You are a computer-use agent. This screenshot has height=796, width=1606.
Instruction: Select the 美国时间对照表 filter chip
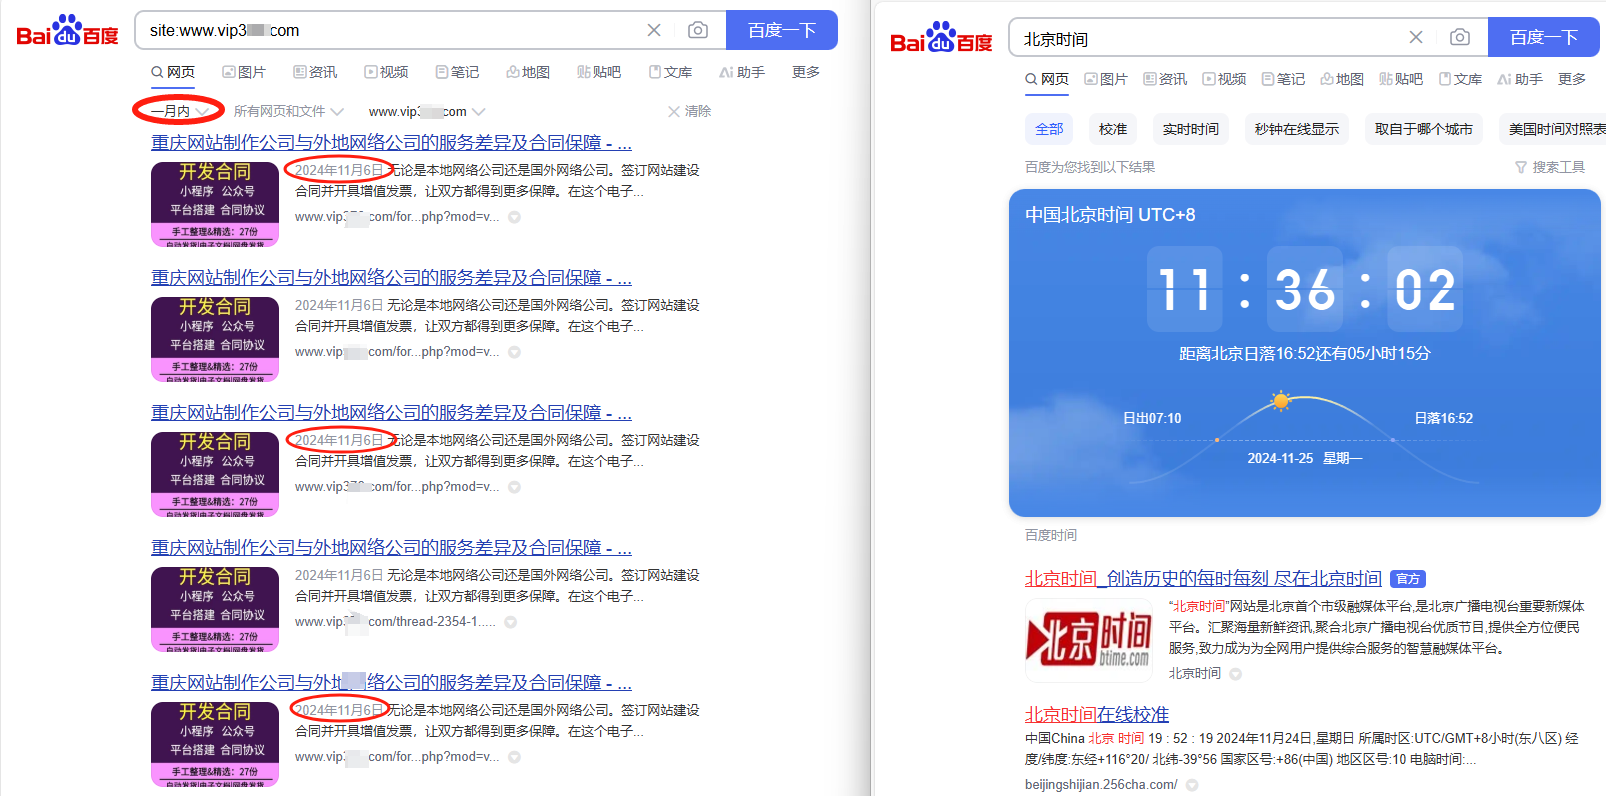pos(1553,129)
